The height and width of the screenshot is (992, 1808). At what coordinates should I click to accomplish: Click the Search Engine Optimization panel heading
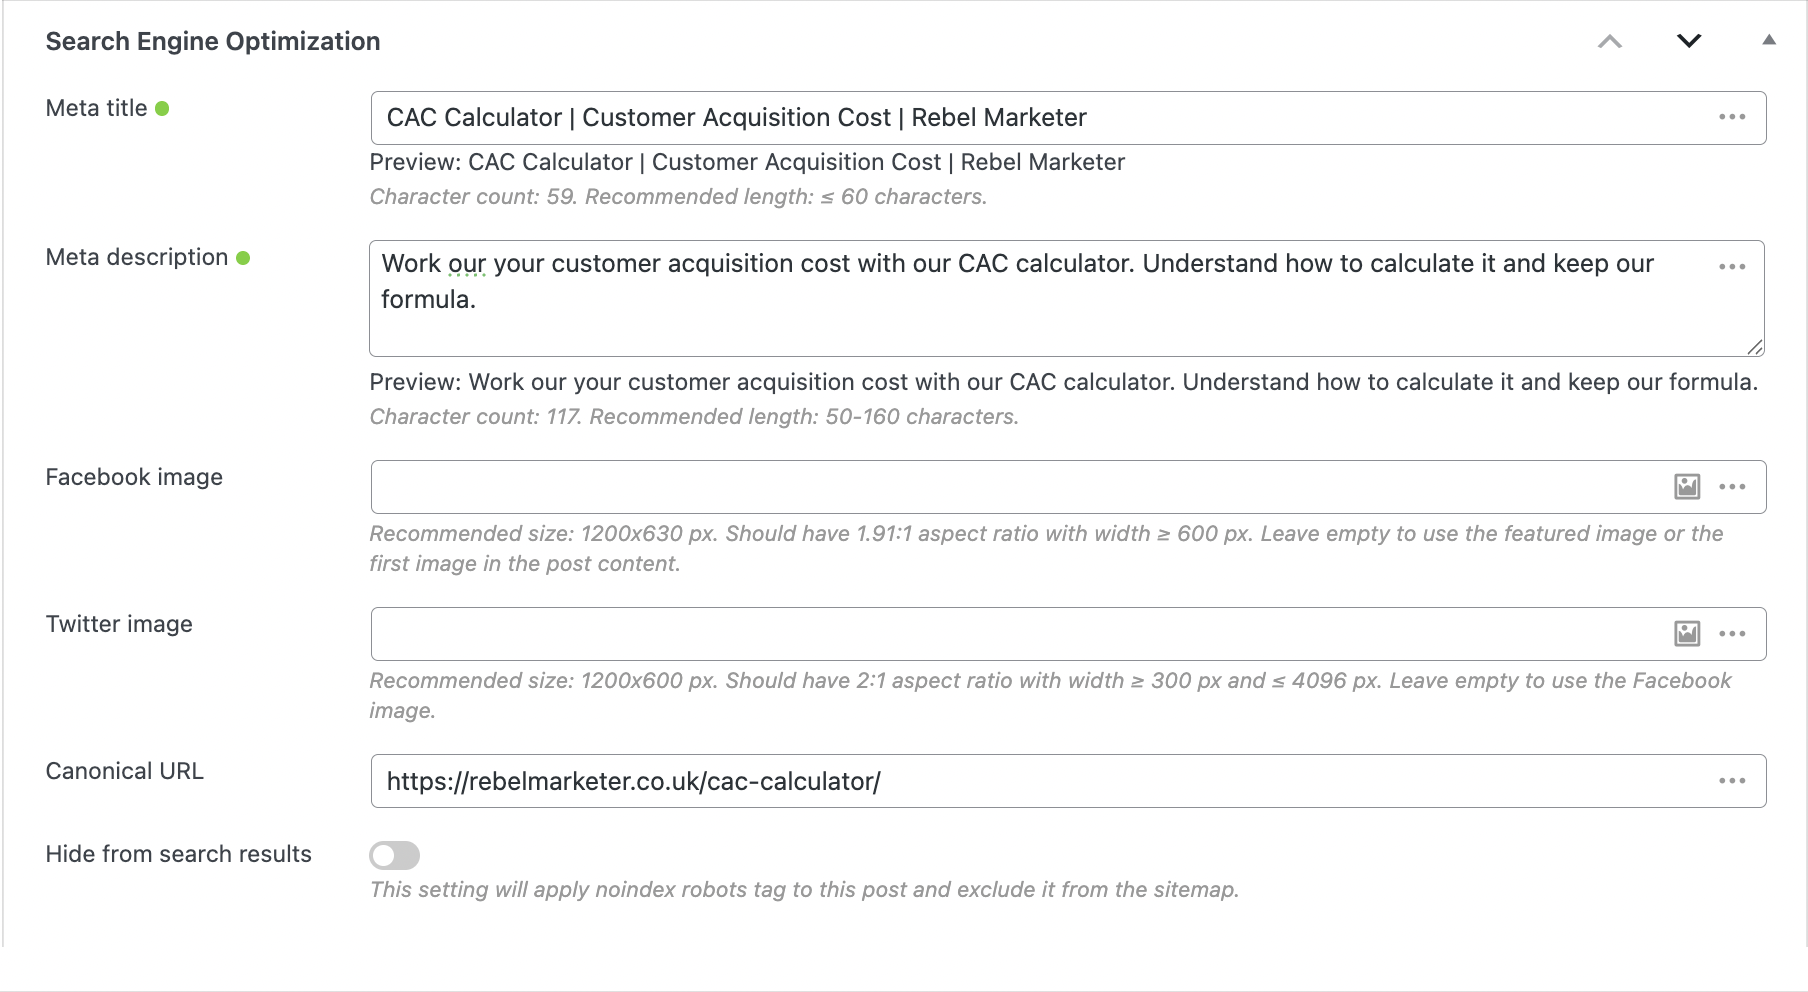(x=213, y=41)
